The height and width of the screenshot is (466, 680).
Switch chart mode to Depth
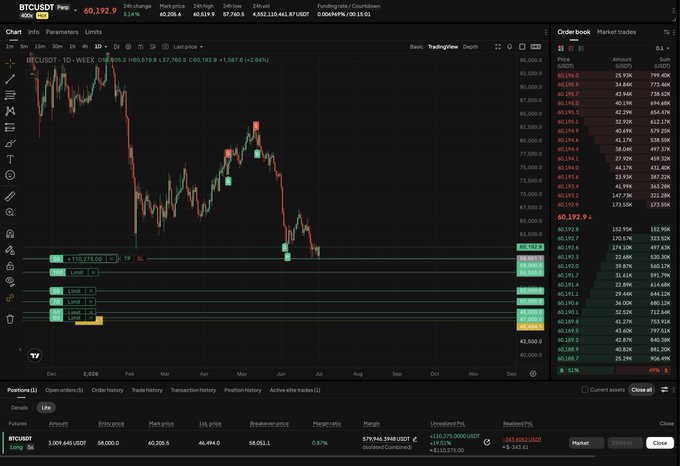(x=470, y=47)
